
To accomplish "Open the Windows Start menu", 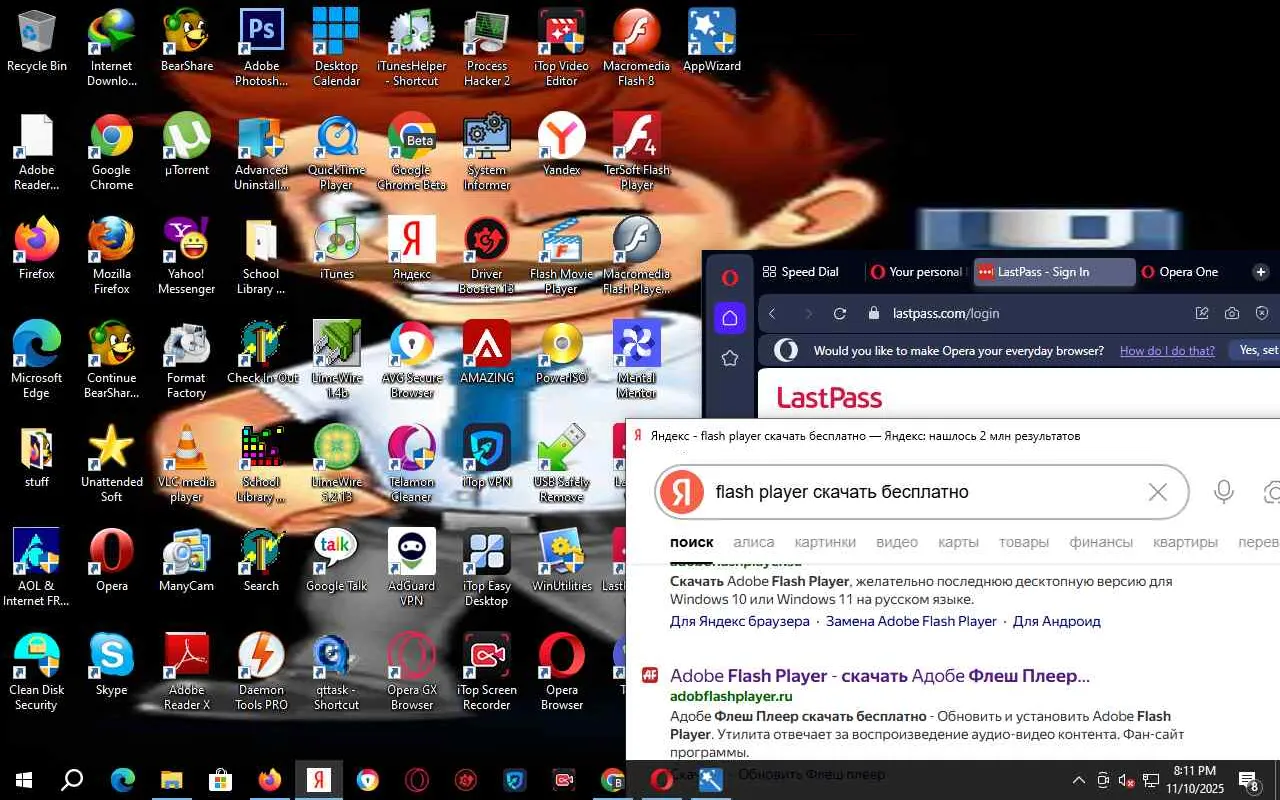I will click(23, 780).
